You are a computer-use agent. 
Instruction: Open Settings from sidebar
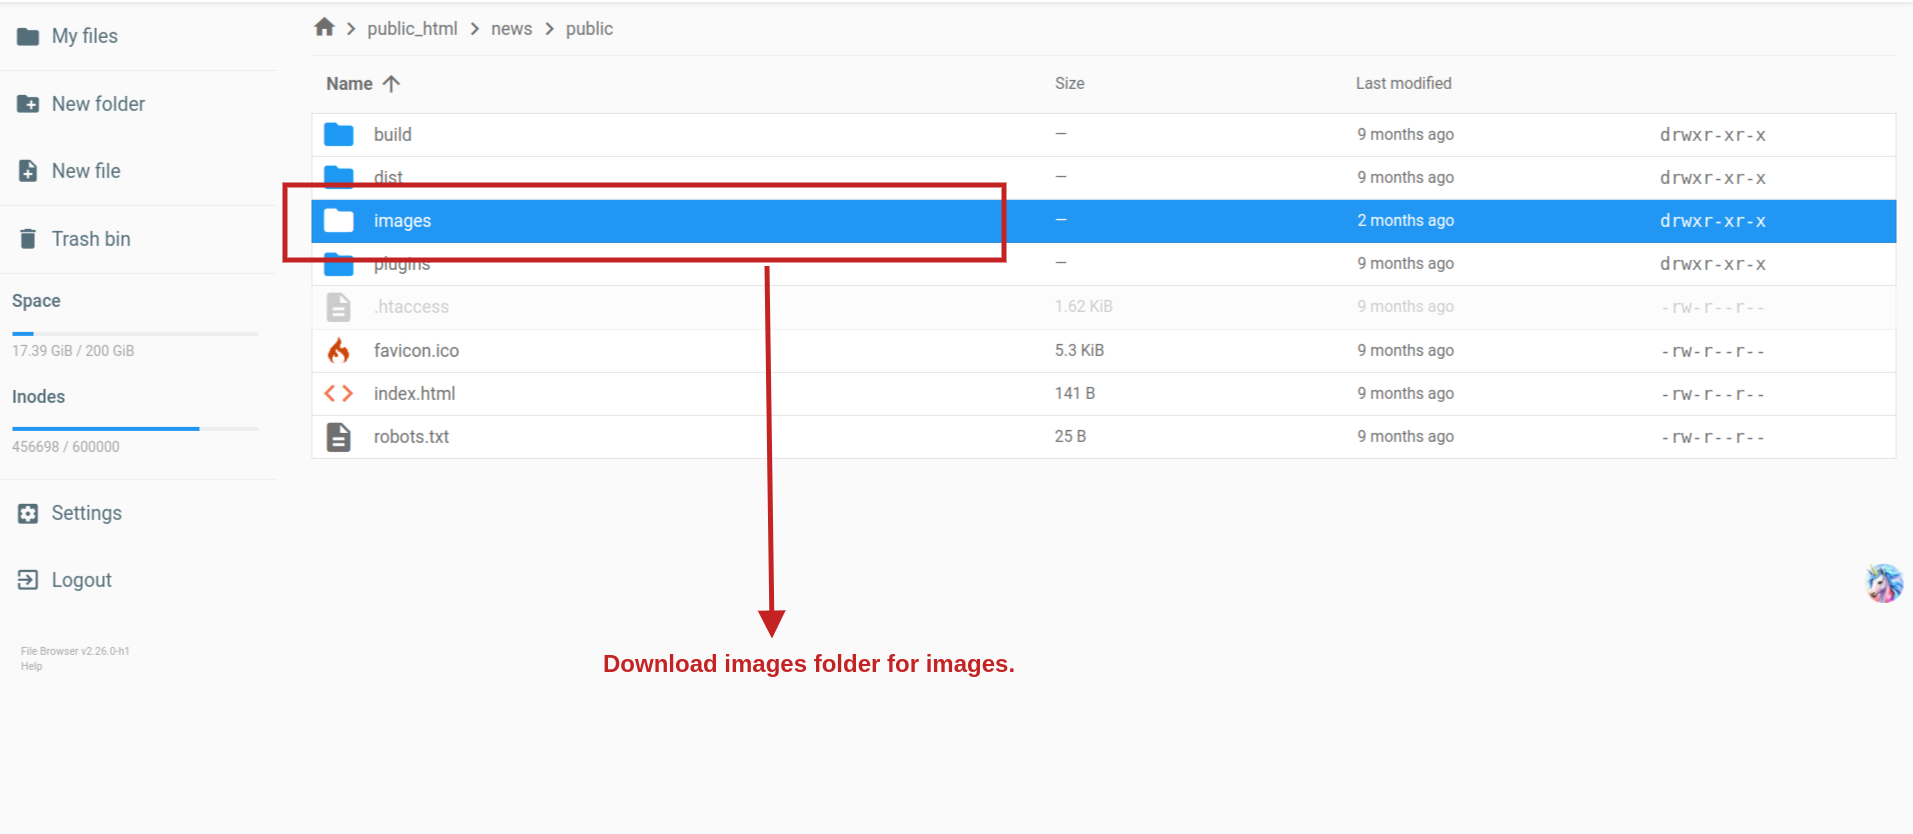(86, 513)
